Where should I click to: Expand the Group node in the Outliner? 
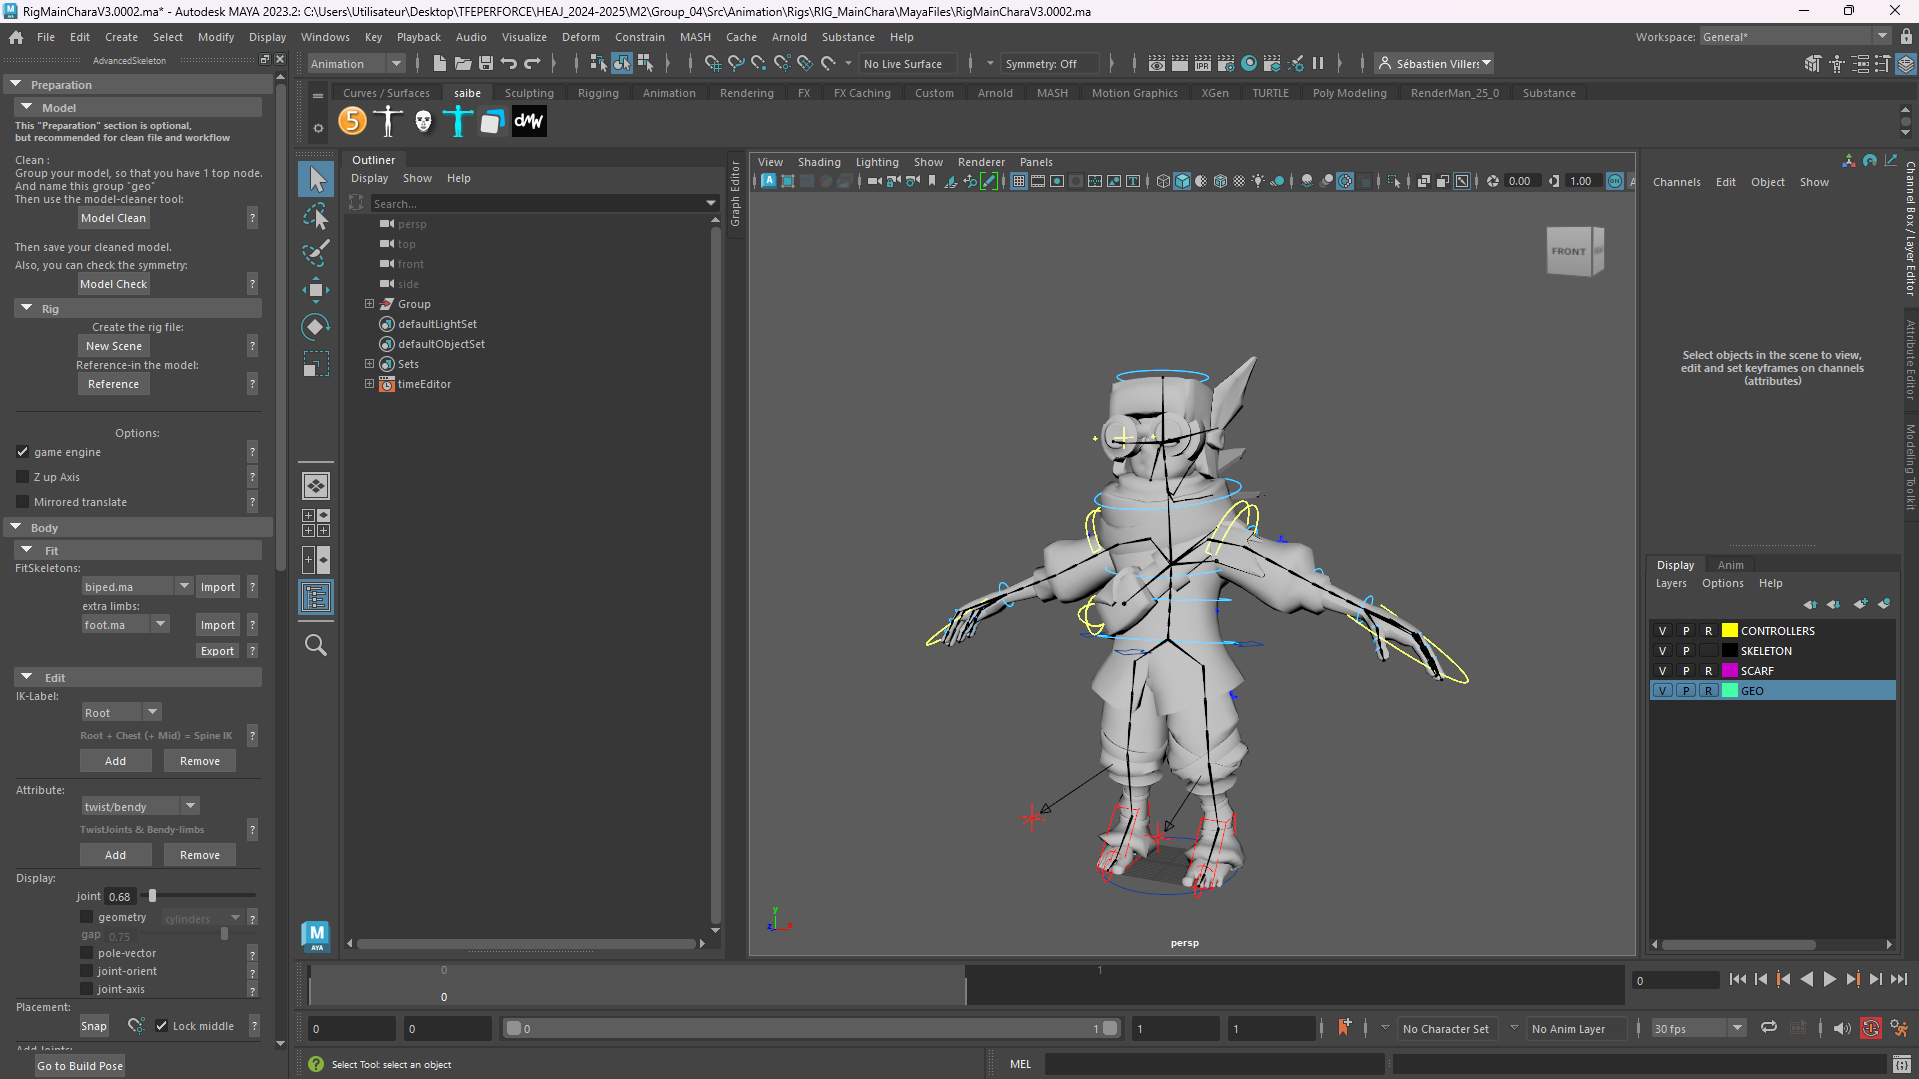click(x=368, y=304)
